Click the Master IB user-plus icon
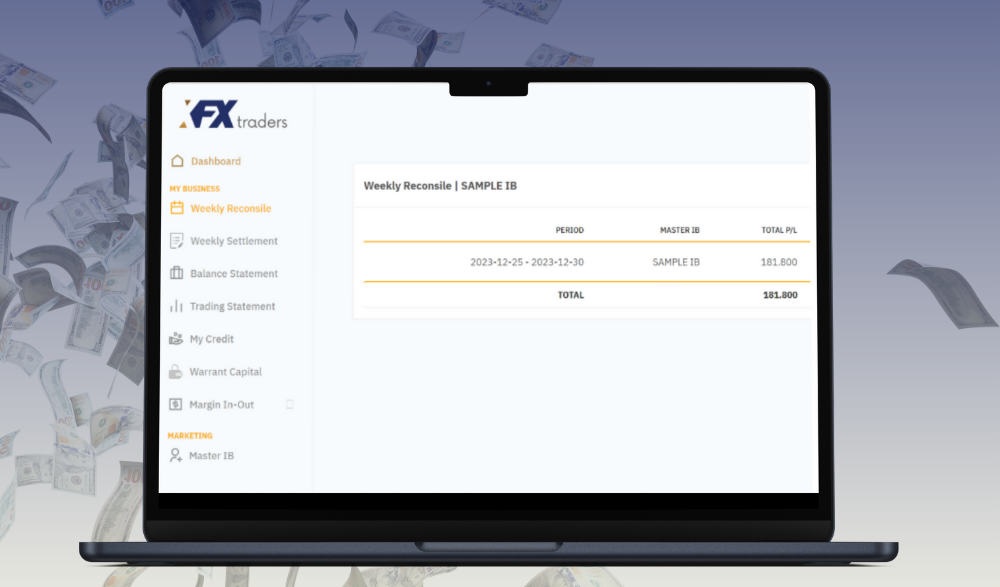This screenshot has width=1000, height=587. [177, 456]
